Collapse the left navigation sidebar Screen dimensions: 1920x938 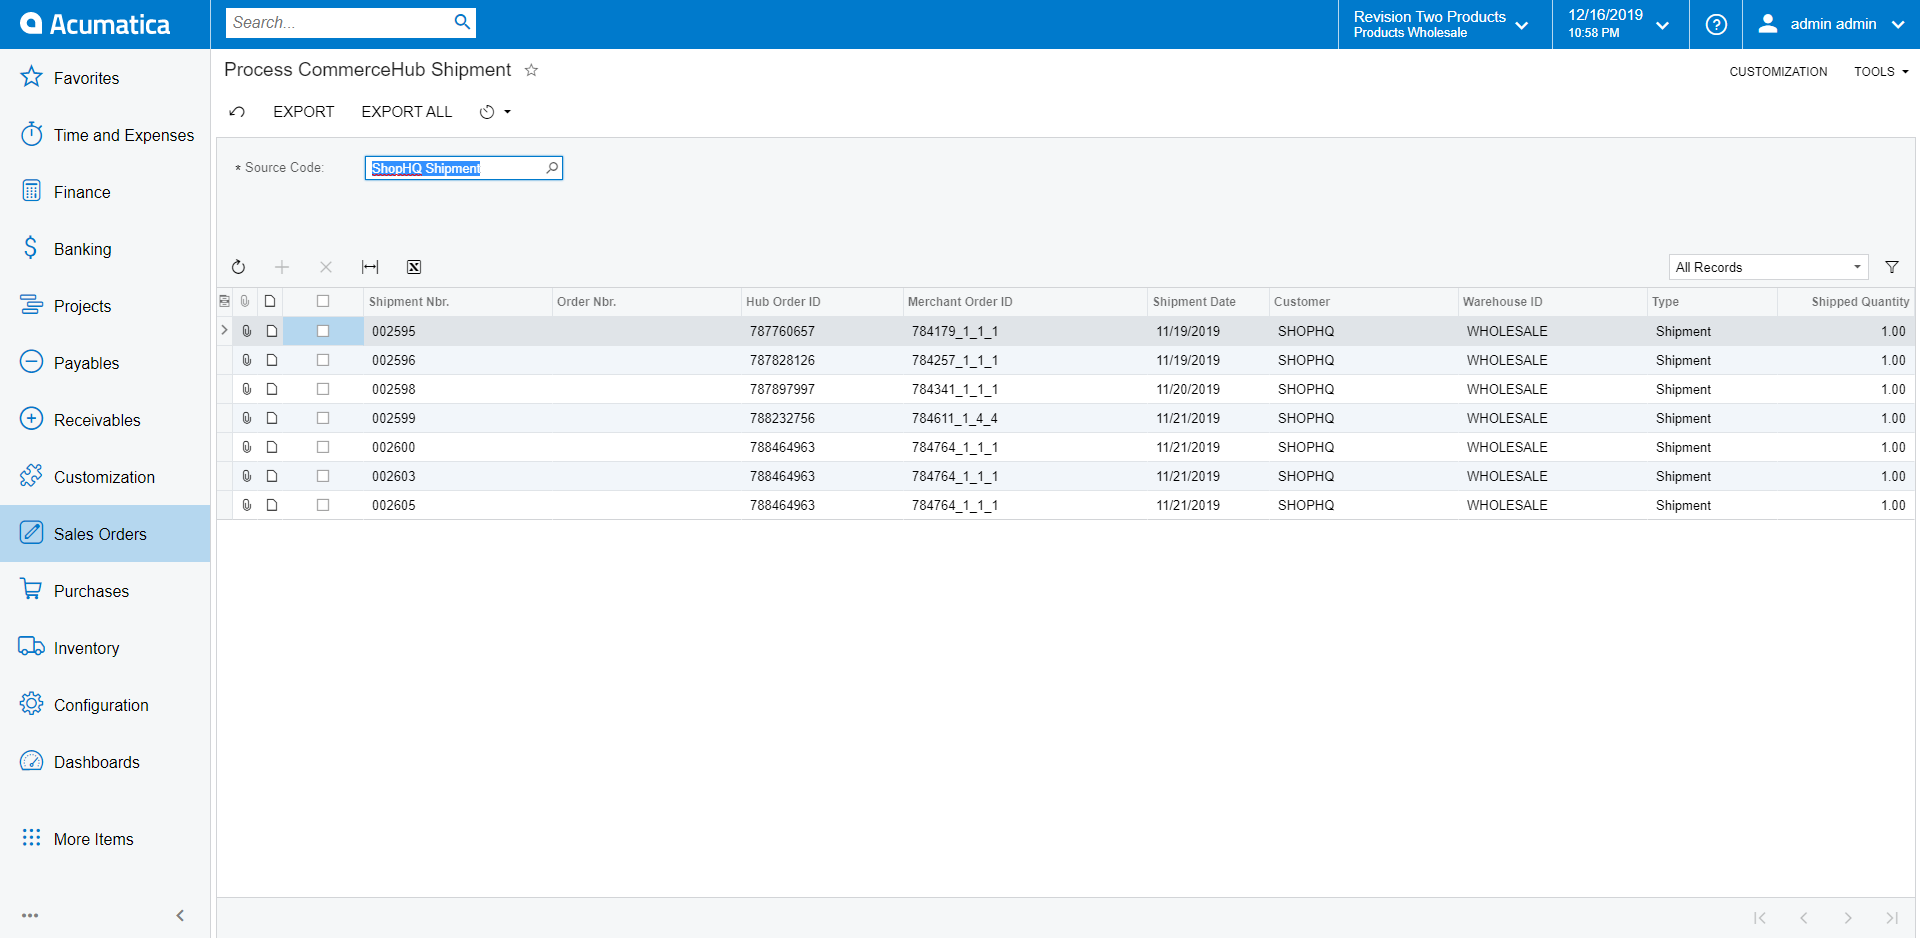pyautogui.click(x=180, y=915)
